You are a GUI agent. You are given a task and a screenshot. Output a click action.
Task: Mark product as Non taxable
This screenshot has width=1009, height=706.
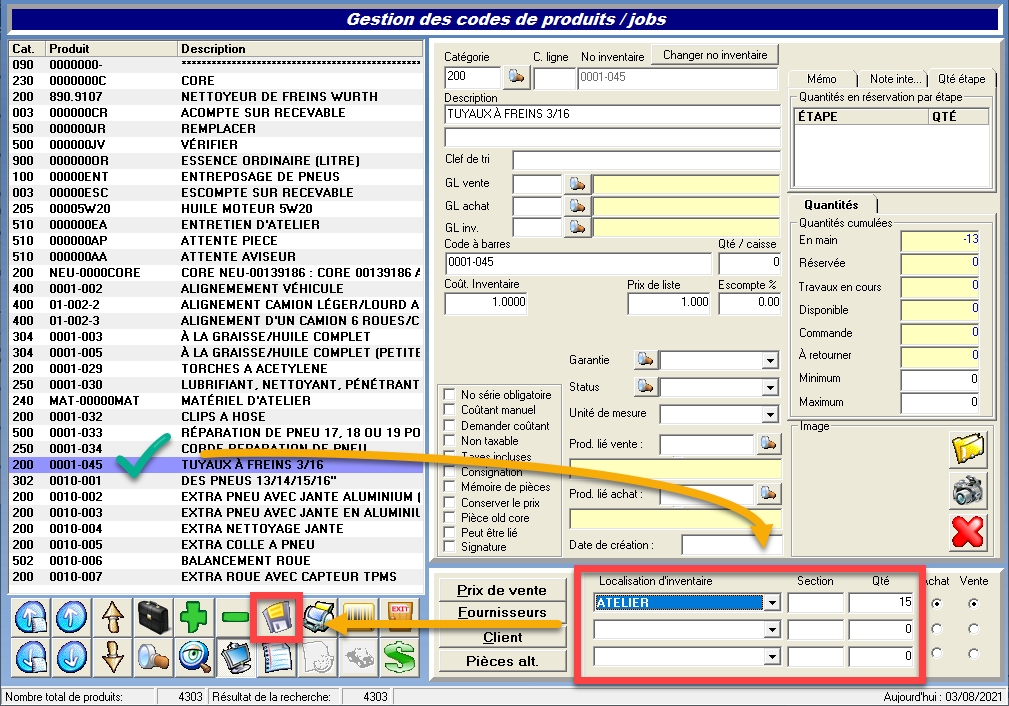[x=450, y=441]
